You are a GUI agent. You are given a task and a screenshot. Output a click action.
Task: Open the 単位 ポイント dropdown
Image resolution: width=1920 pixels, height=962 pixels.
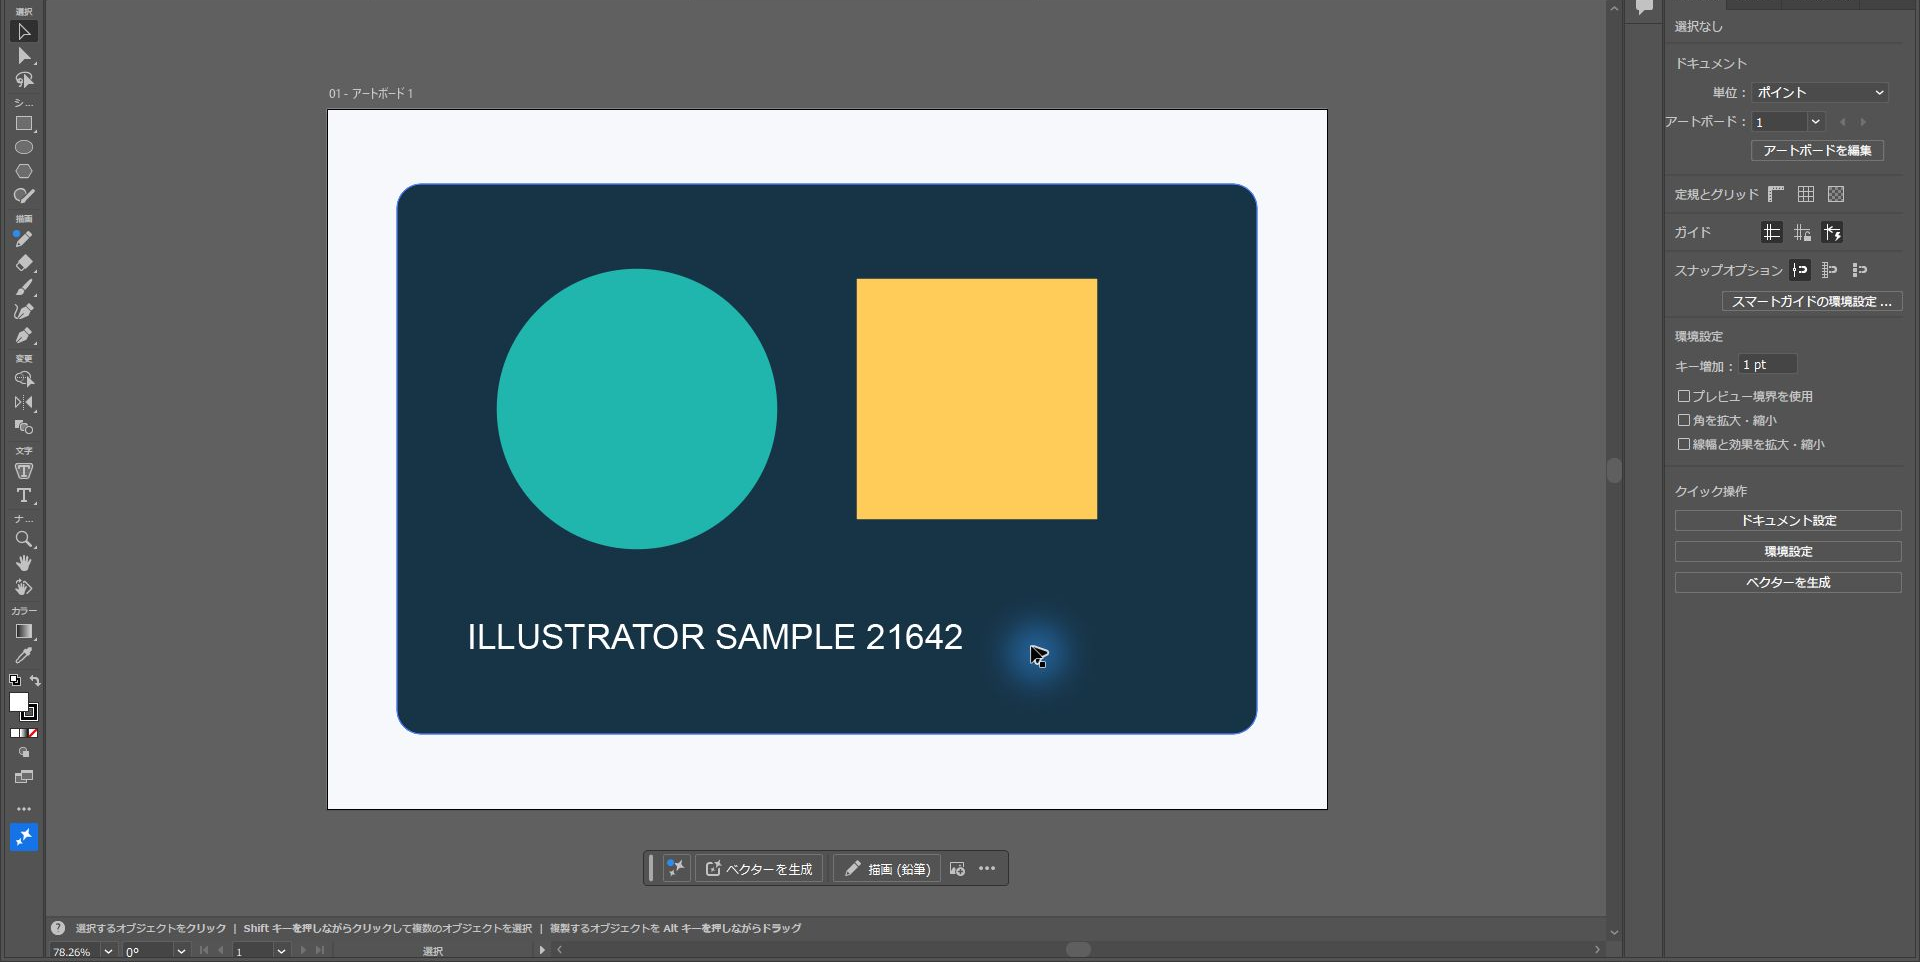click(x=1819, y=92)
